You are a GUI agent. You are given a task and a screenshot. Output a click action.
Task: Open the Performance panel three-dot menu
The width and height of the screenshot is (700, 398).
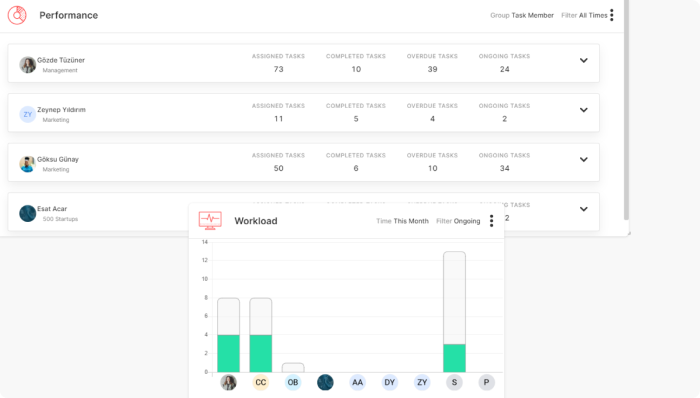tap(612, 15)
